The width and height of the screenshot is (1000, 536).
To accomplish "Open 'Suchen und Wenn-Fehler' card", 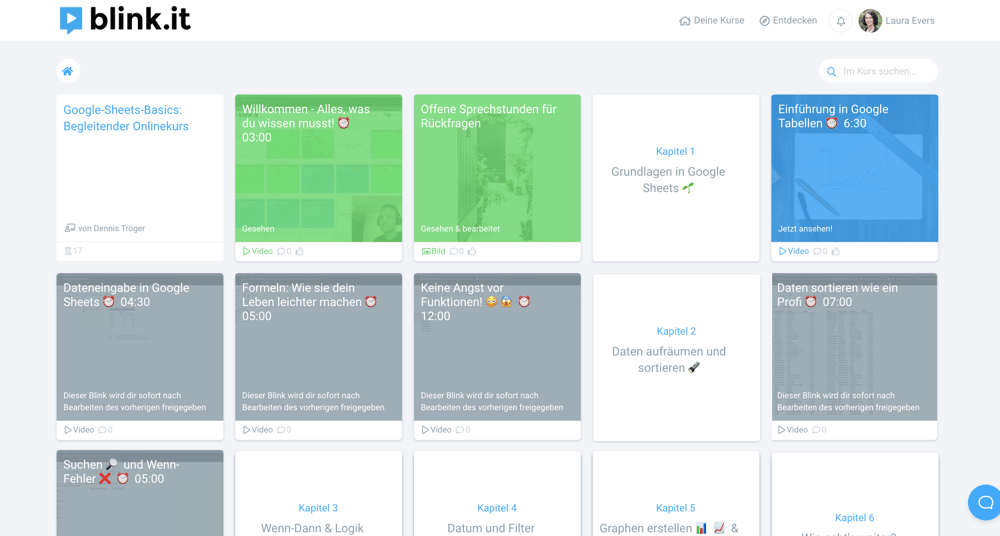I will tap(140, 493).
